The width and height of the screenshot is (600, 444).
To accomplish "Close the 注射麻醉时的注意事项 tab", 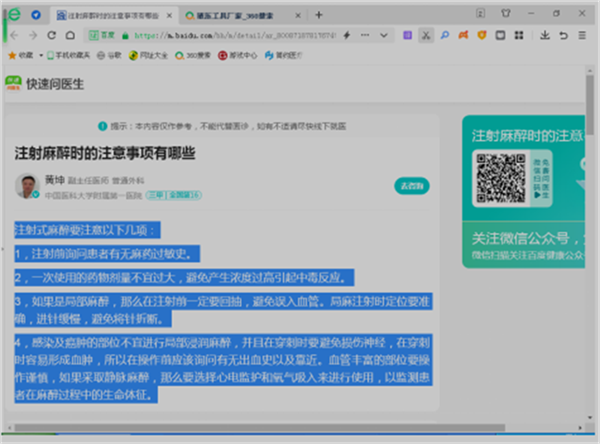I will [x=169, y=16].
